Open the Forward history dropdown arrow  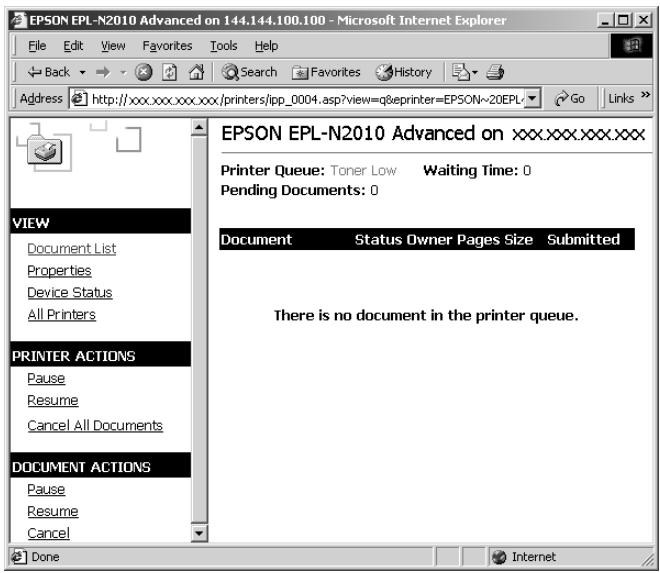(123, 73)
